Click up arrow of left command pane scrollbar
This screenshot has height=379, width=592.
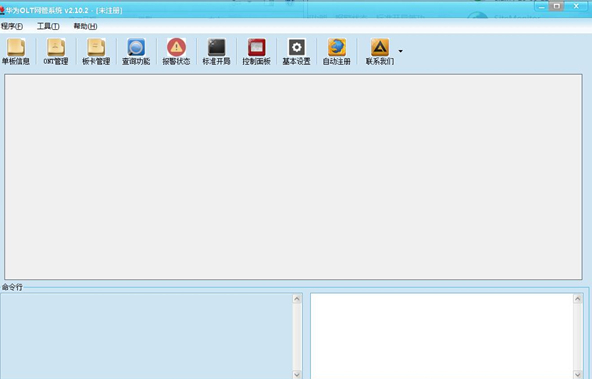point(297,299)
